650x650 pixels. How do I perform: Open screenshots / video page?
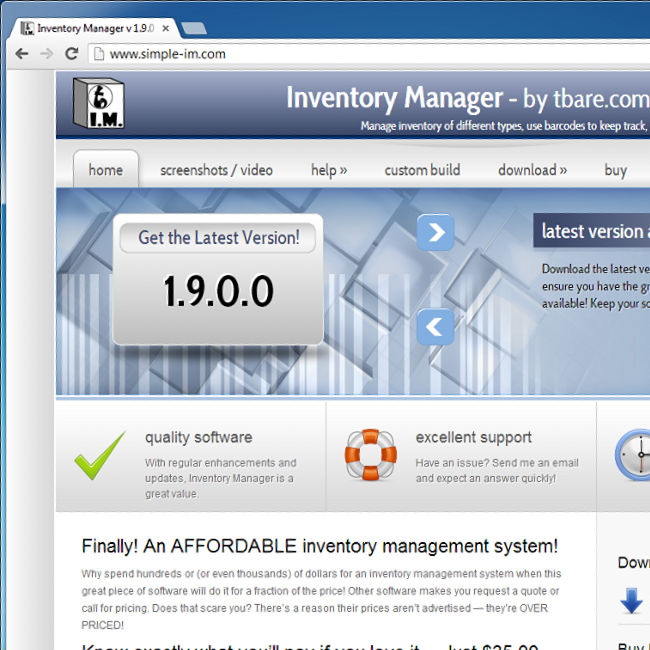pos(216,170)
